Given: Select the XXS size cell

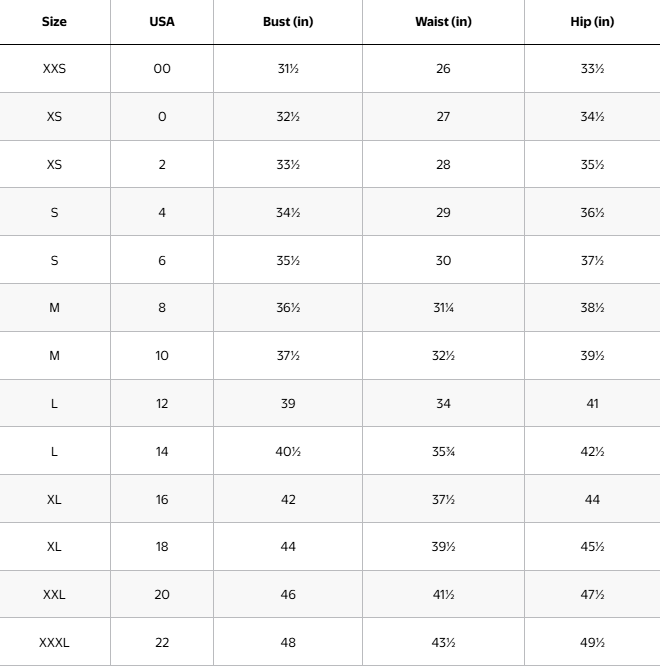Looking at the screenshot, I should coord(54,69).
